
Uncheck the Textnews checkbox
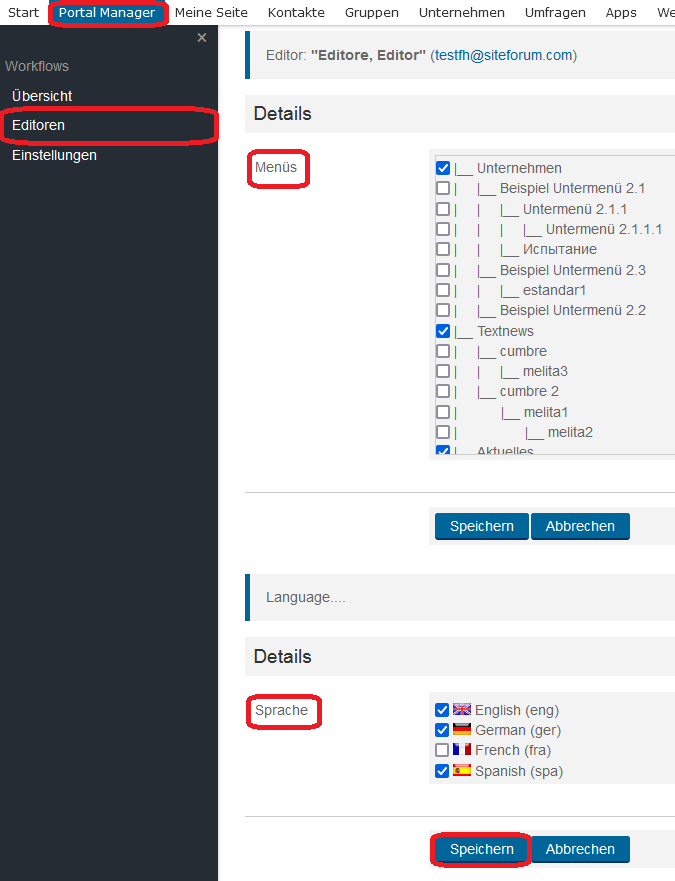pyautogui.click(x=443, y=331)
